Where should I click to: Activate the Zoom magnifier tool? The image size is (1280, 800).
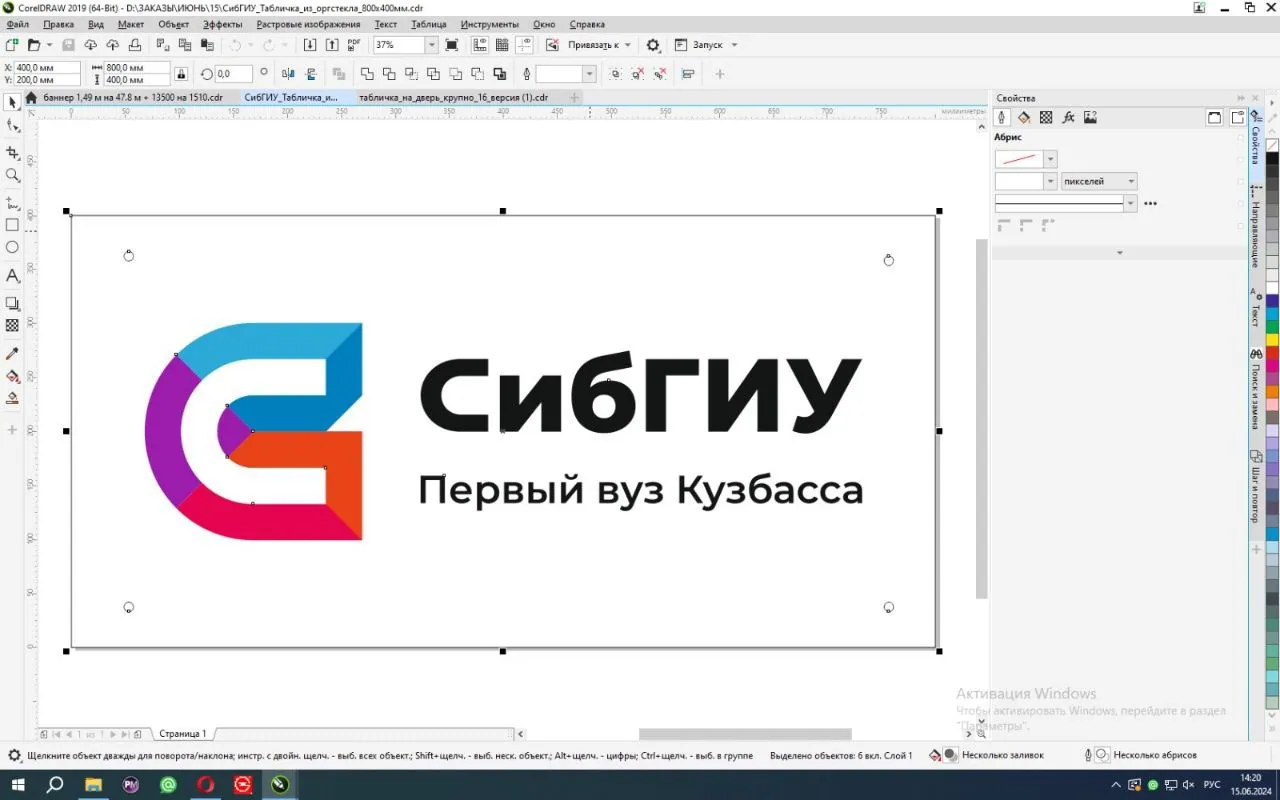pos(12,176)
